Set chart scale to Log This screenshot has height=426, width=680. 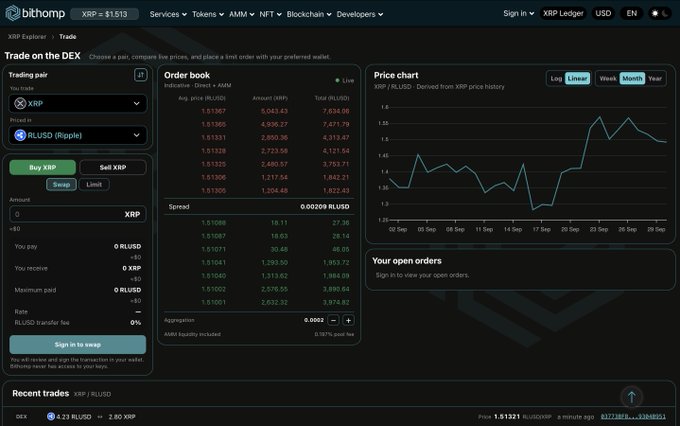click(x=556, y=79)
